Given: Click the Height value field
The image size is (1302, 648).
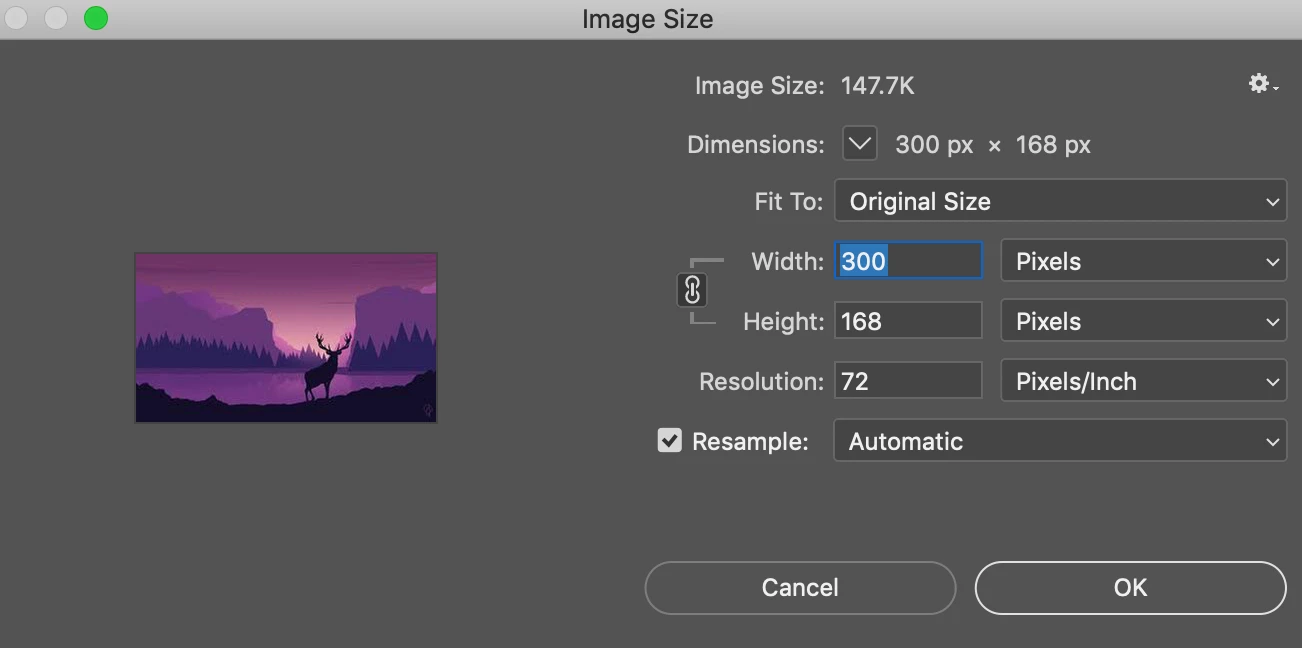Looking at the screenshot, I should pos(909,322).
